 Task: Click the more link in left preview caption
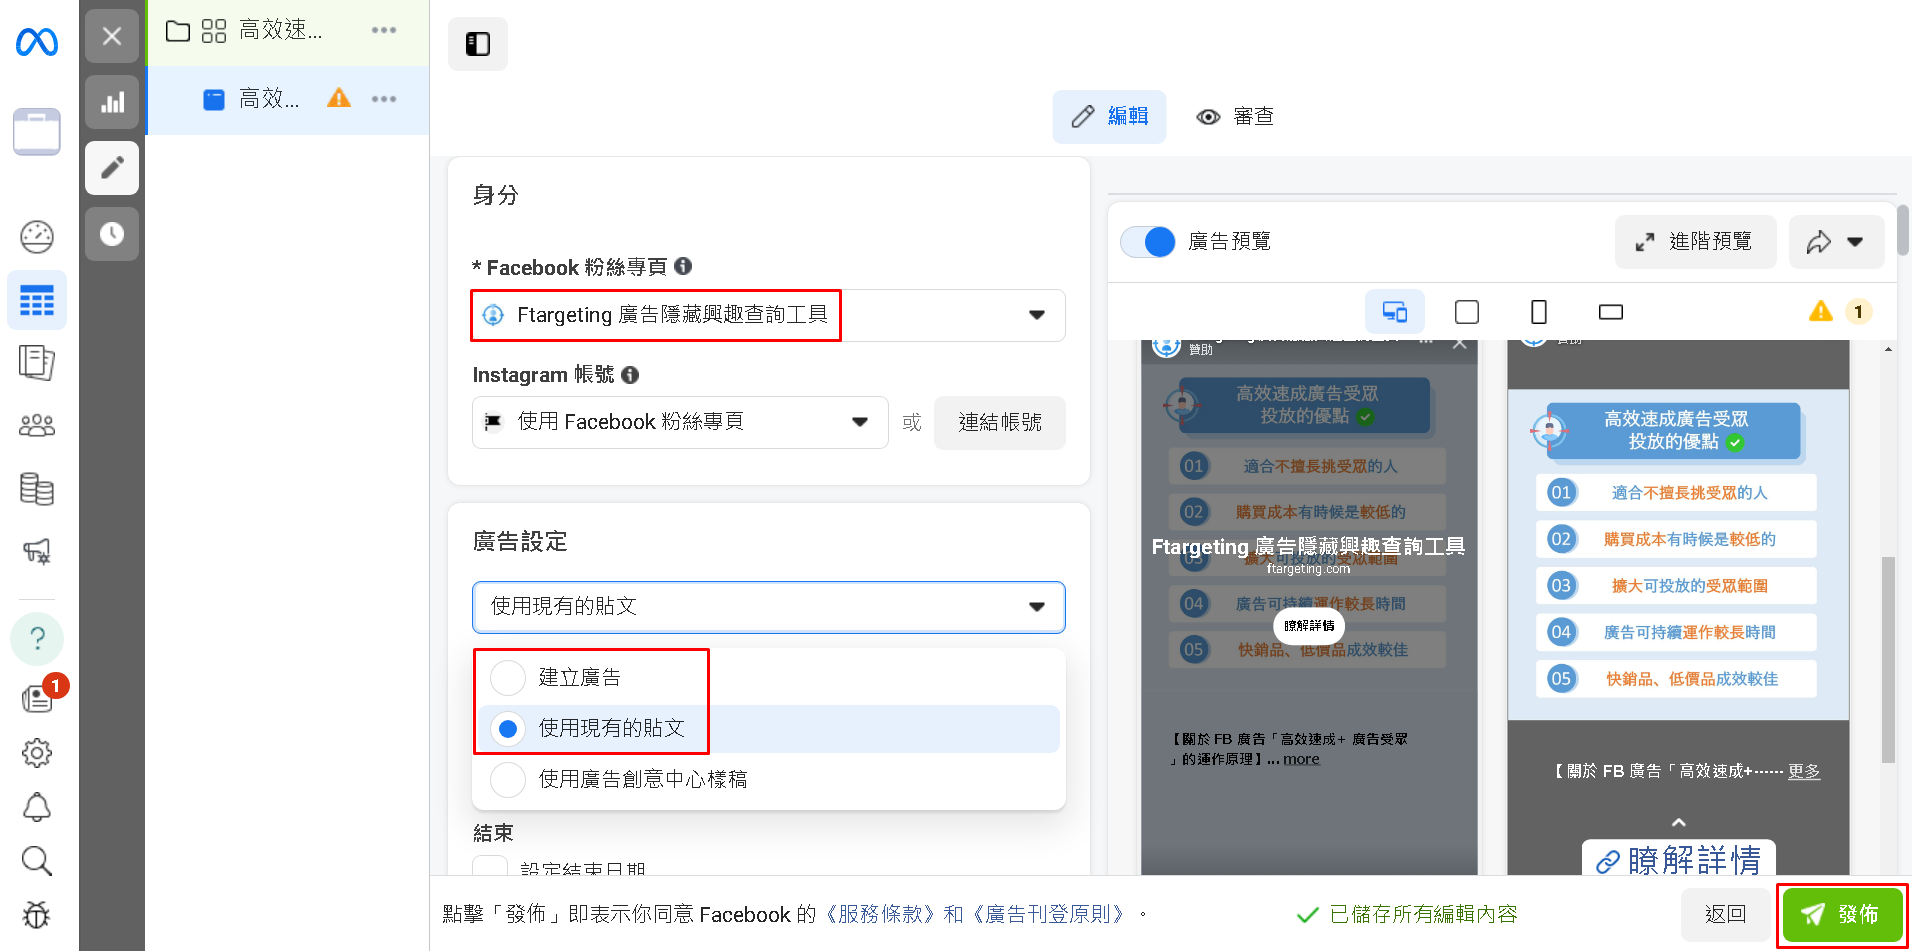[x=1301, y=759]
